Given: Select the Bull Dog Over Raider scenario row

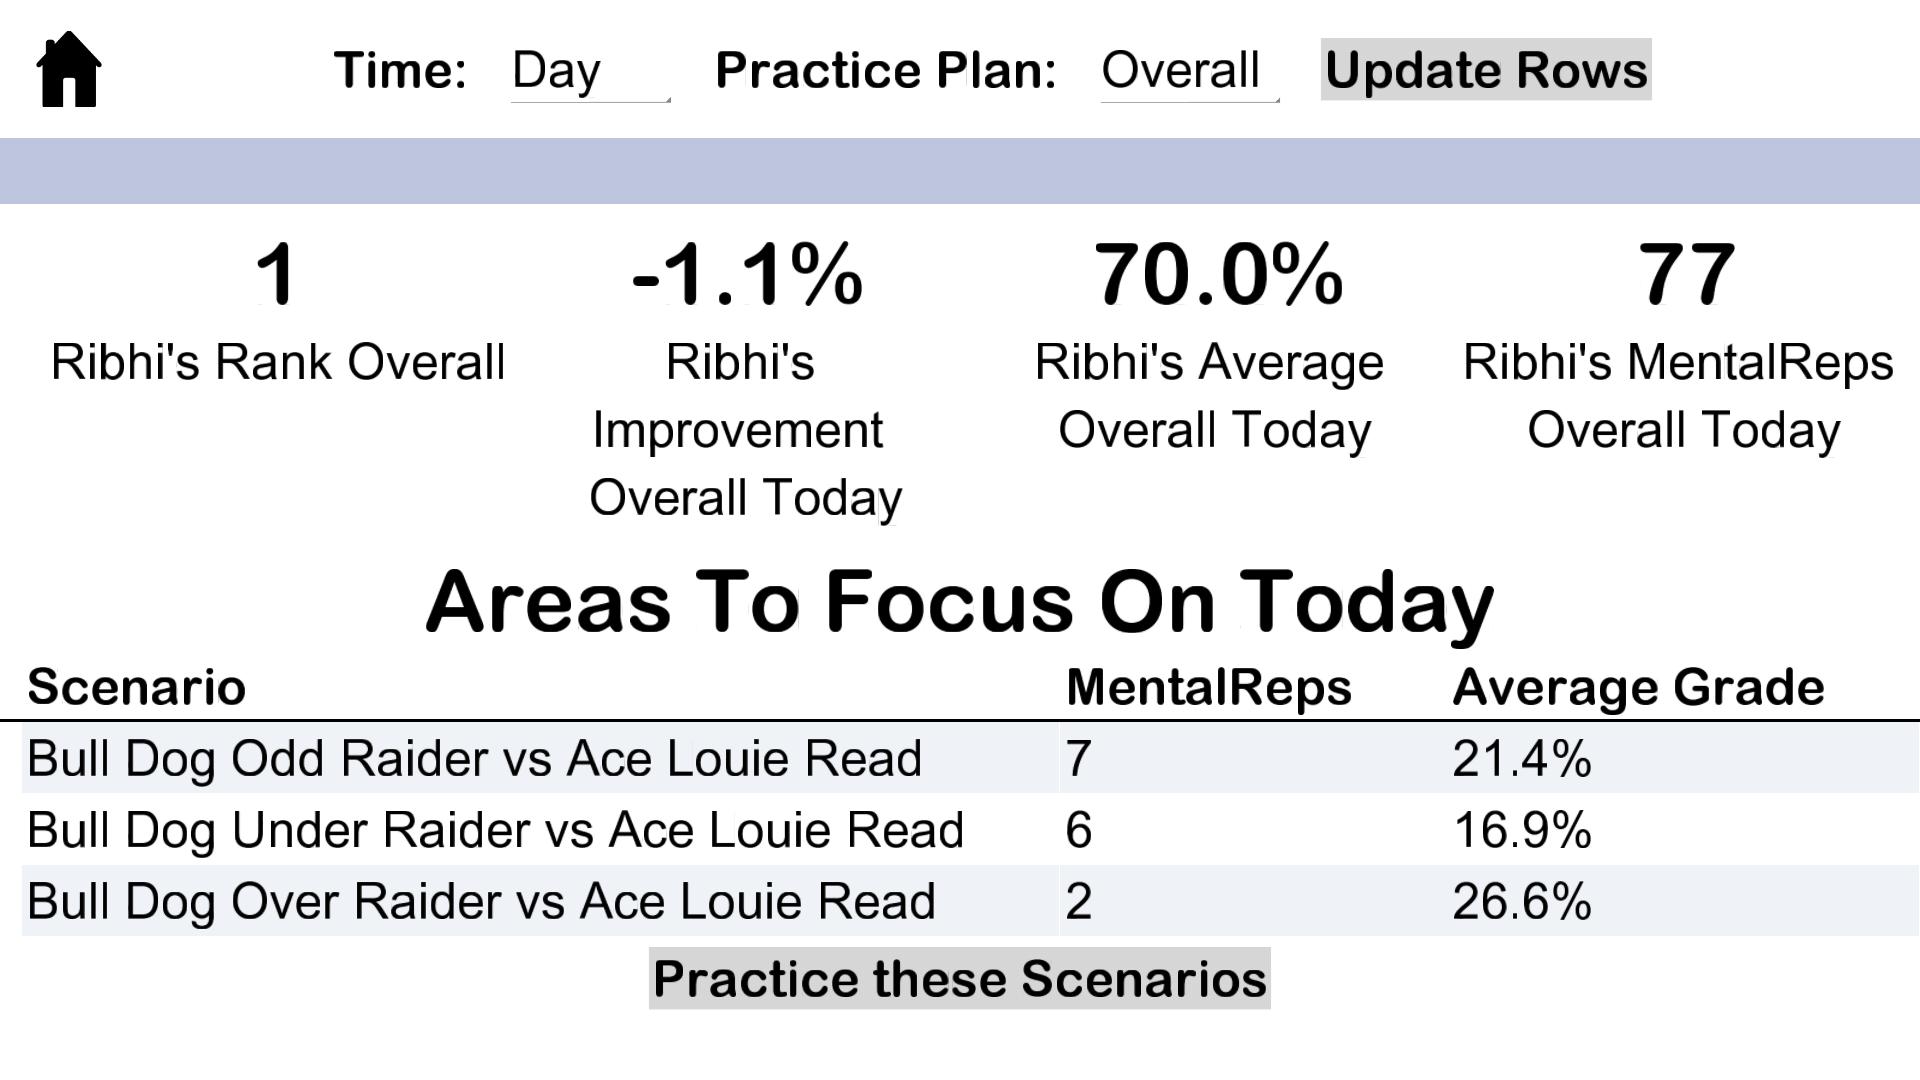Looking at the screenshot, I should pos(481,901).
